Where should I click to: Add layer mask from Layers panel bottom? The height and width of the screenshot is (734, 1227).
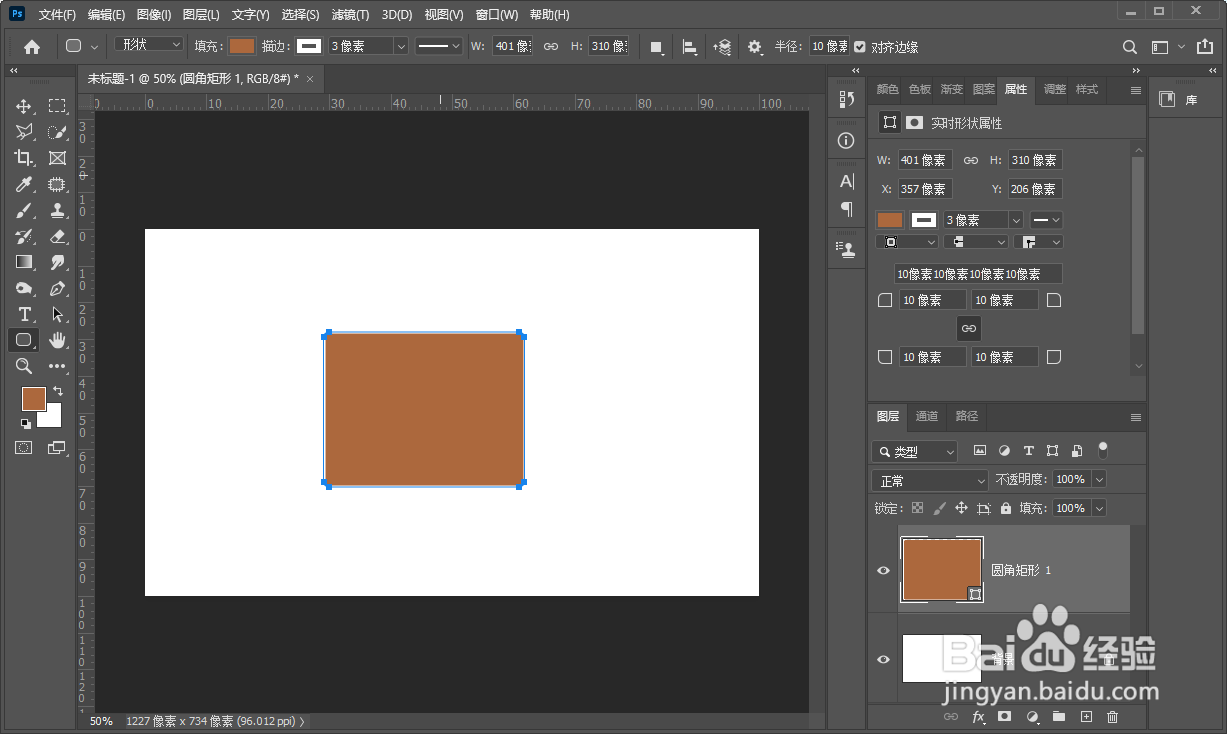[1005, 716]
